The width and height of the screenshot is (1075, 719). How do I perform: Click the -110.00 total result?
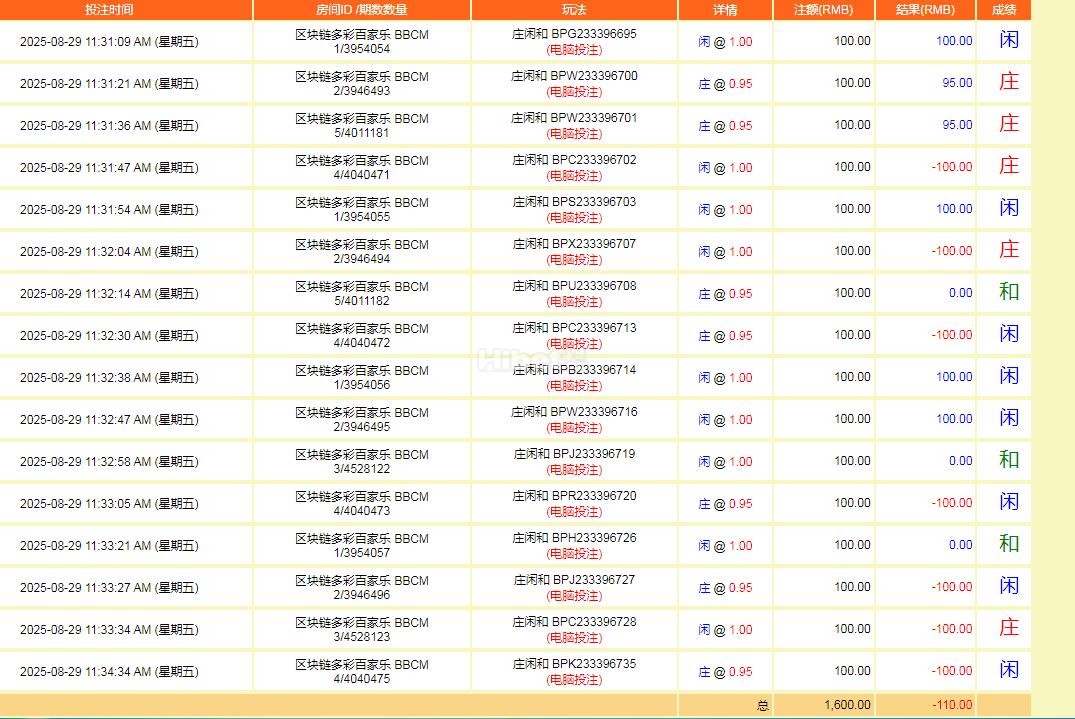click(951, 705)
